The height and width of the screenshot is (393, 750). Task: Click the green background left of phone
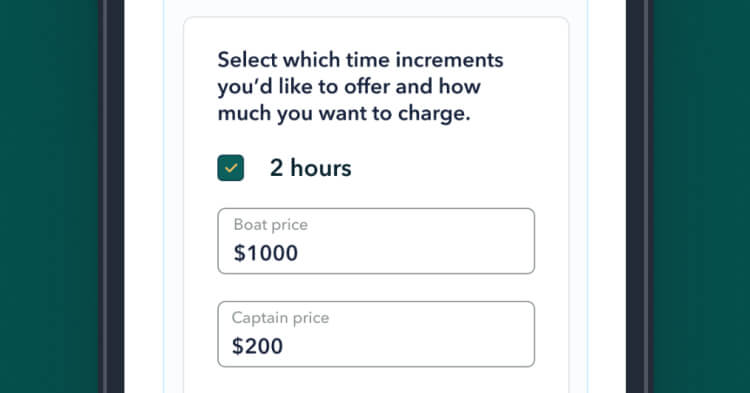point(49,196)
